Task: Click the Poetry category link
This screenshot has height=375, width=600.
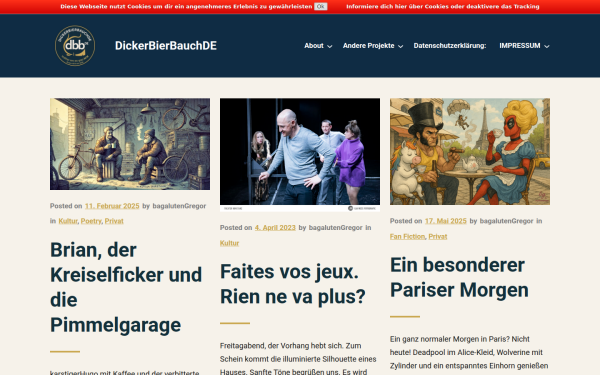Action: (x=91, y=221)
